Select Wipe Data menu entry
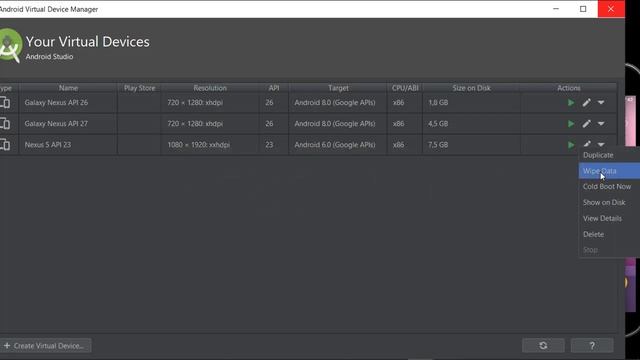640x360 pixels. (x=609, y=171)
